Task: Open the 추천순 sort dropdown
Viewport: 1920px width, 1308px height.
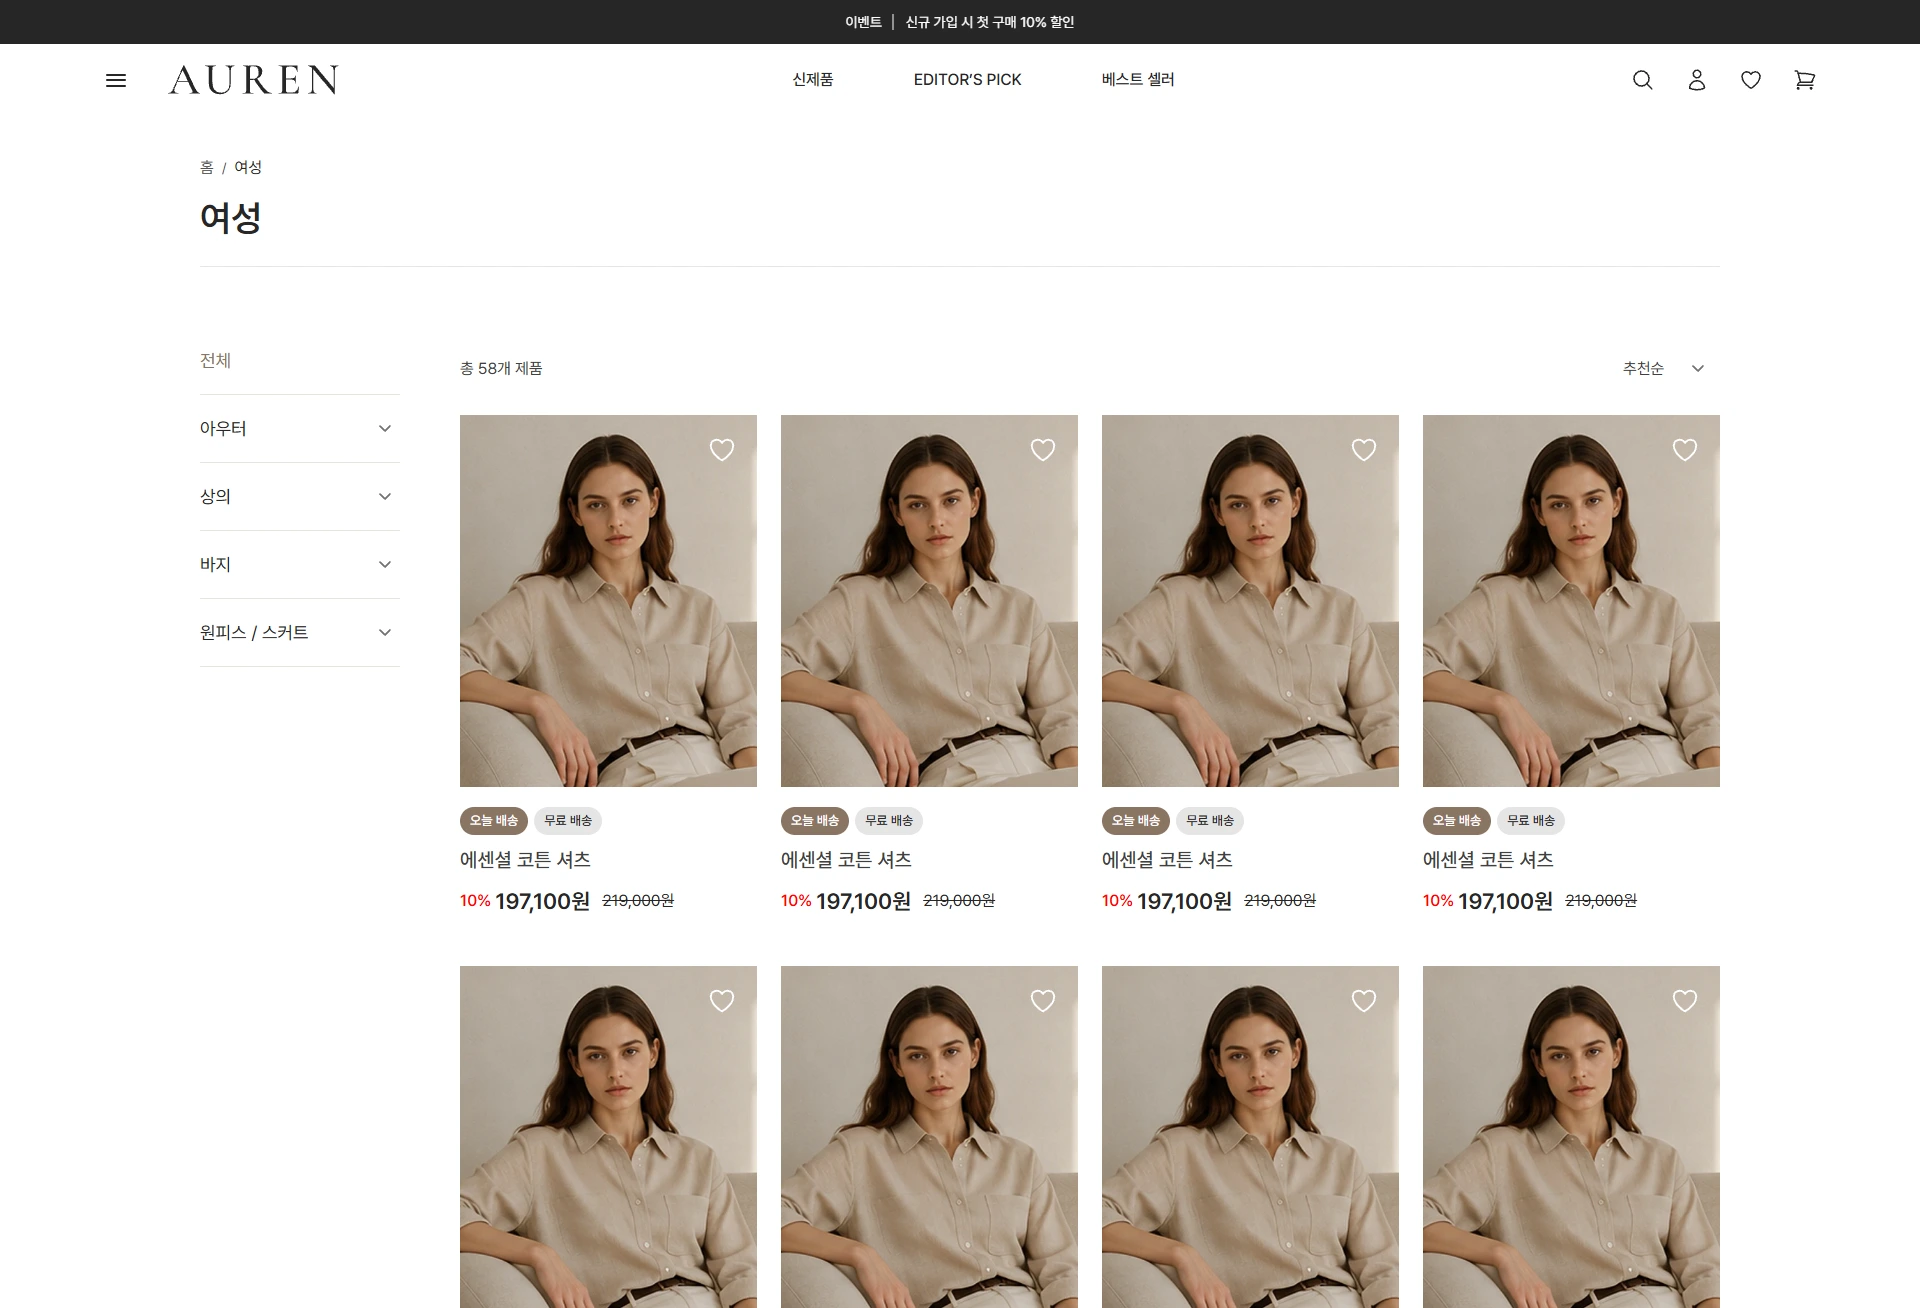Action: point(1664,369)
